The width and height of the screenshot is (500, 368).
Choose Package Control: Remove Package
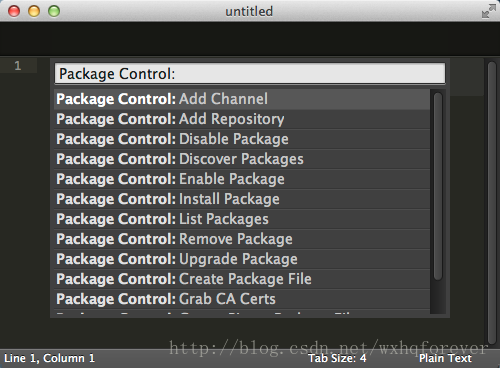[x=242, y=239]
